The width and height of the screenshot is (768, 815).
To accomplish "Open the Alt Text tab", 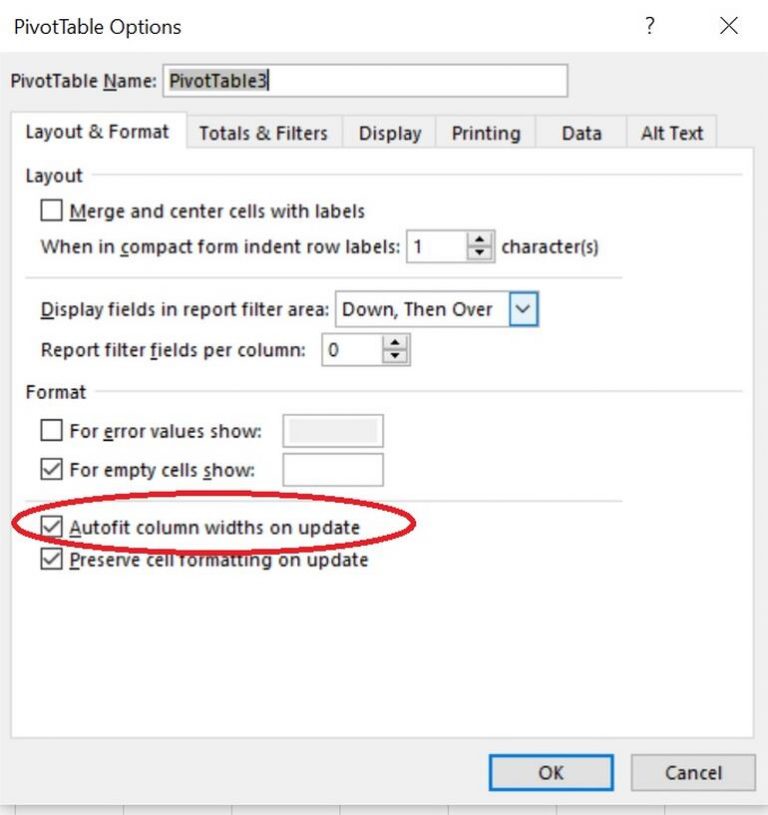I will tap(672, 134).
